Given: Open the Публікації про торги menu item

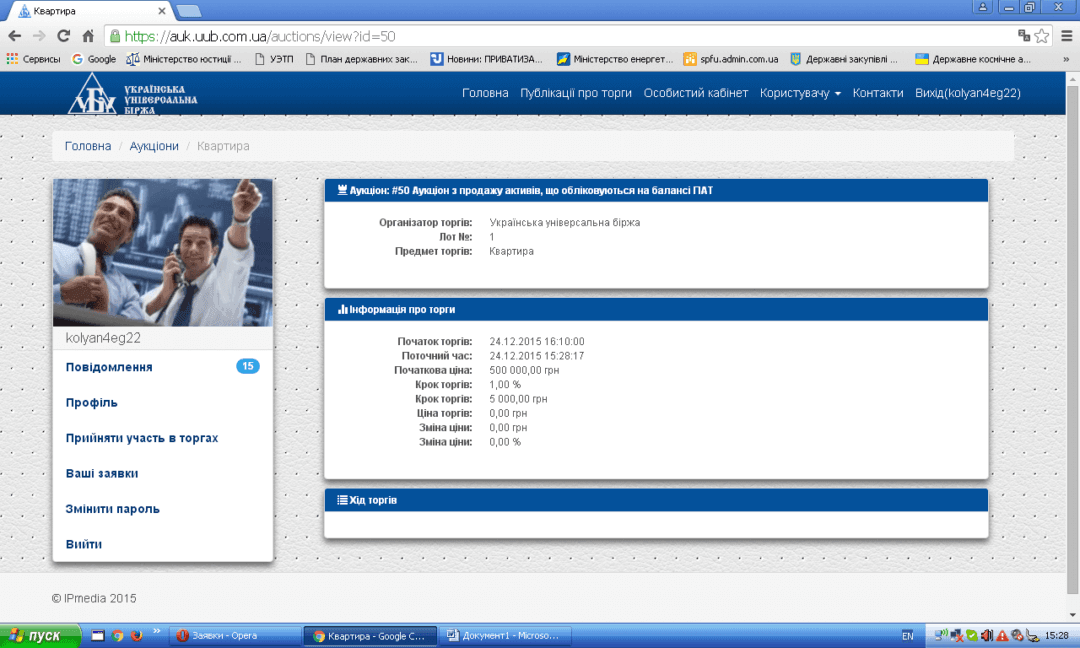Looking at the screenshot, I should point(576,93).
